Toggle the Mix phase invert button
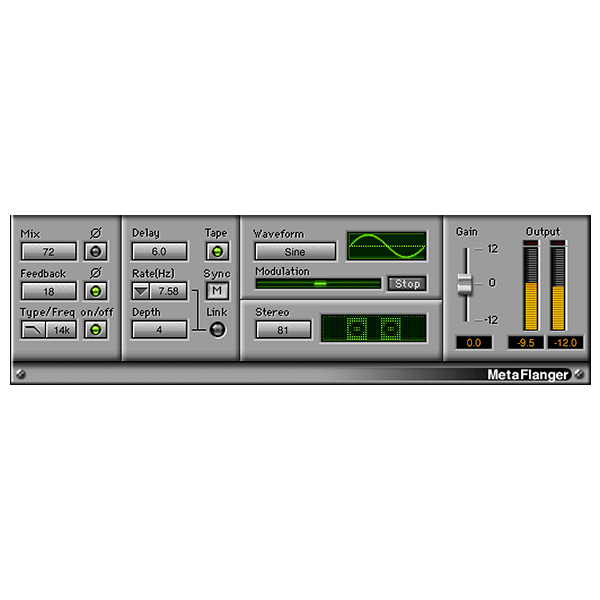 click(x=96, y=251)
